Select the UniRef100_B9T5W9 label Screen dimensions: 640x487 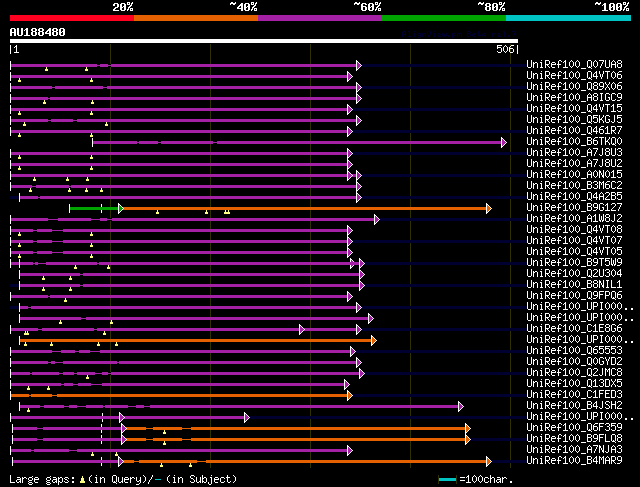[x=574, y=263]
